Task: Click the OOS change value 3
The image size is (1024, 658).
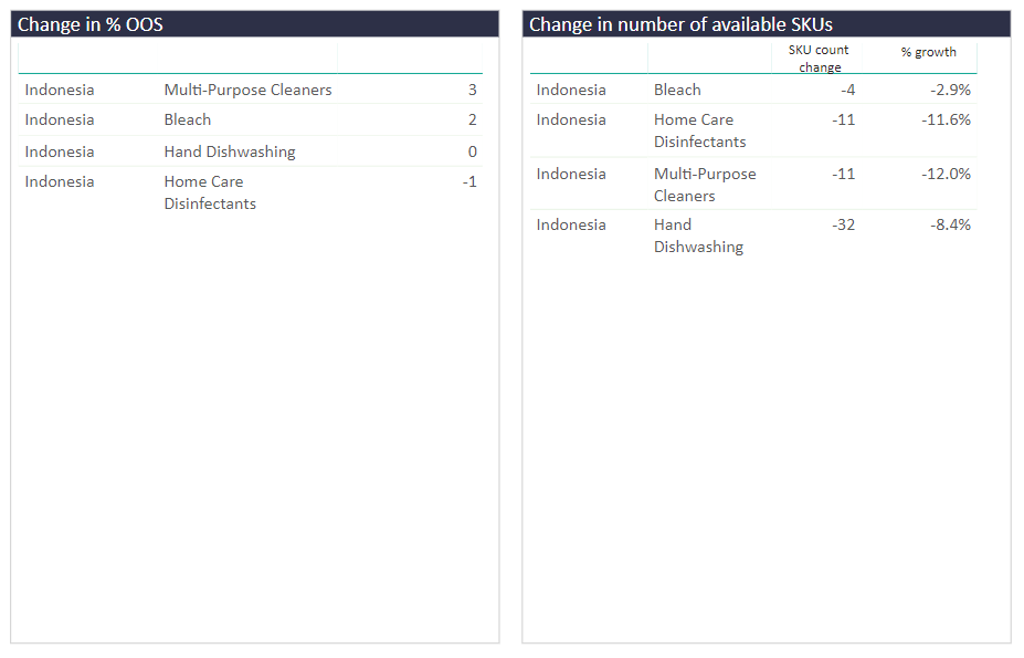Action: tap(472, 90)
